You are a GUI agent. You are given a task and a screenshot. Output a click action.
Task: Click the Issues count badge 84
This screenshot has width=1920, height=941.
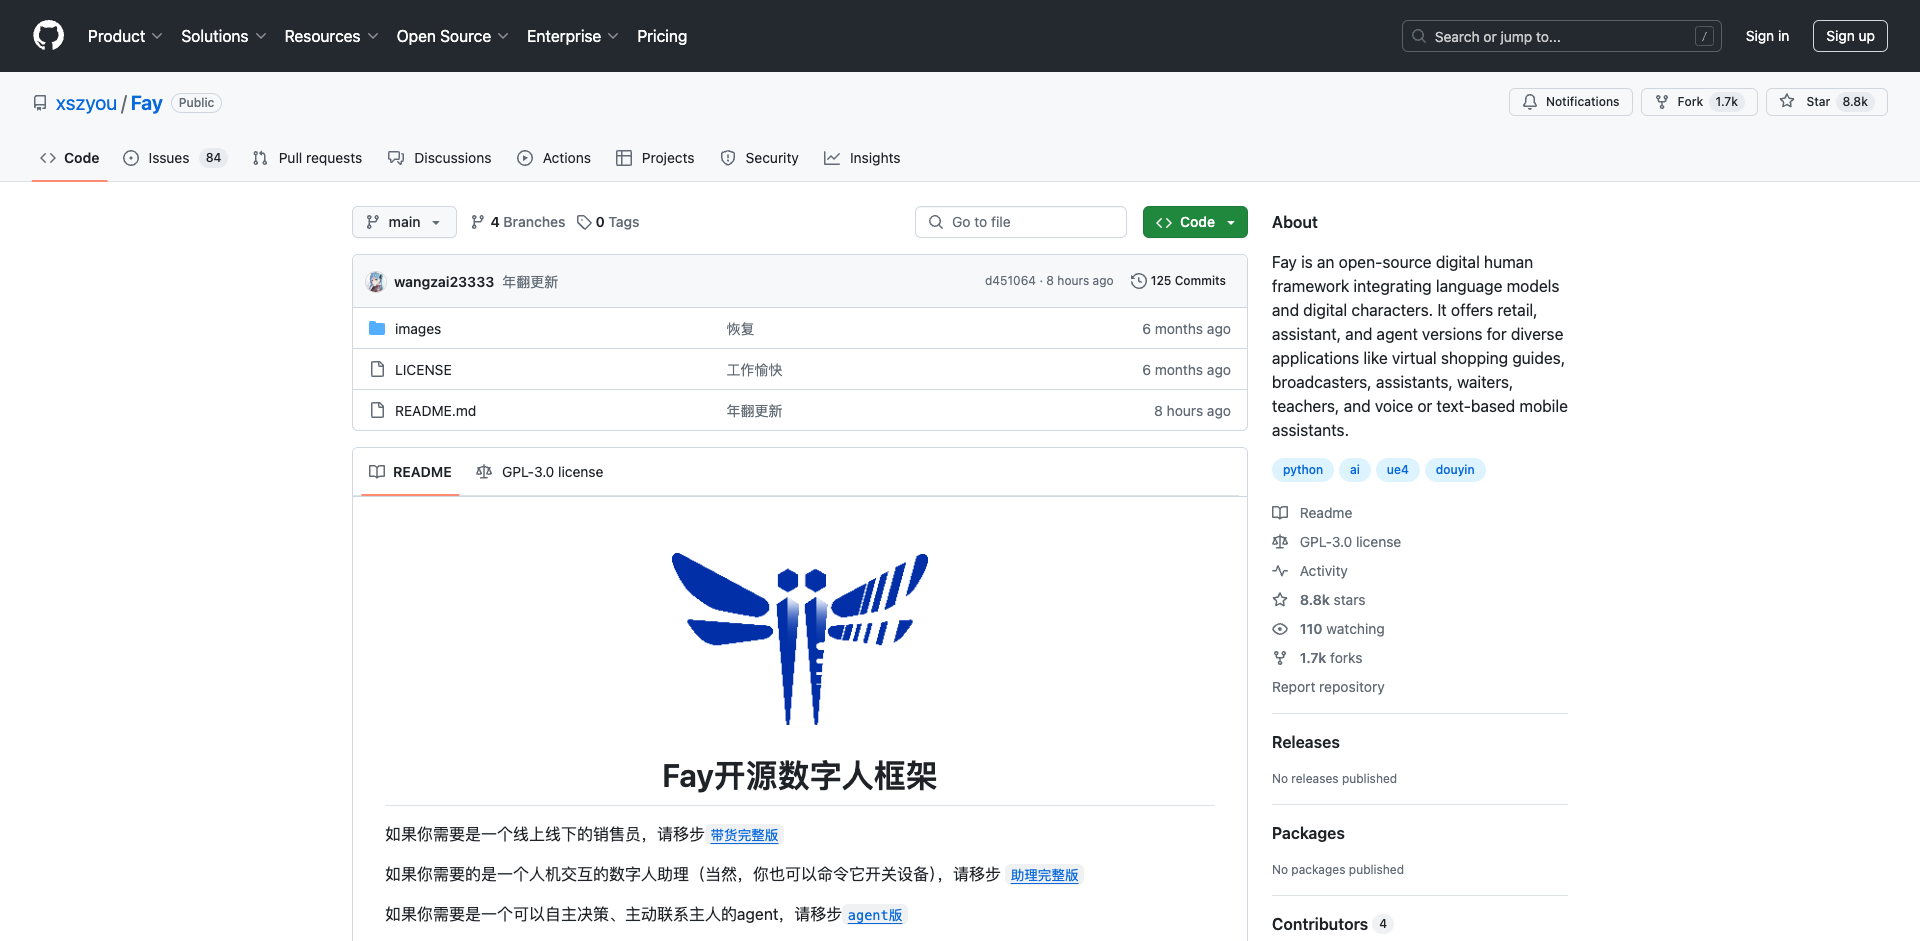(213, 158)
